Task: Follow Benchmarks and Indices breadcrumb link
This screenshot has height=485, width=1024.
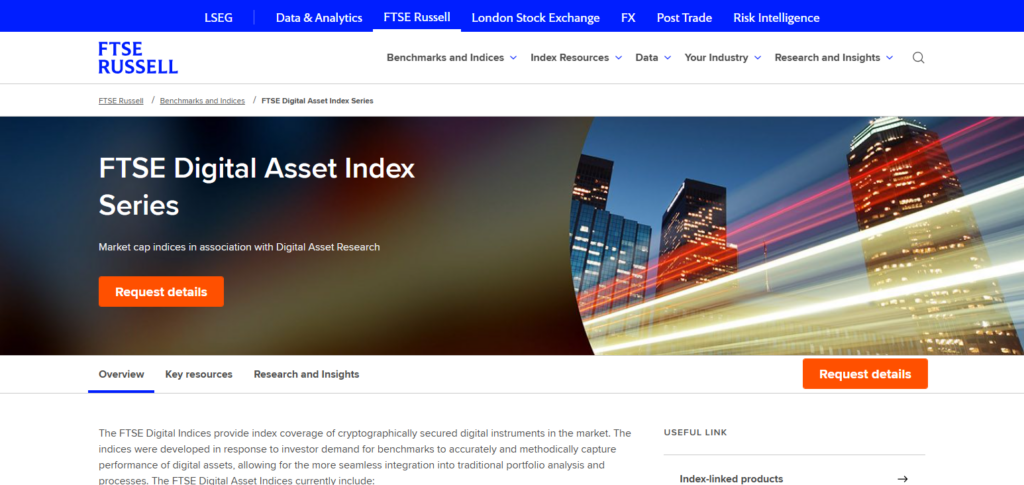Action: [202, 101]
